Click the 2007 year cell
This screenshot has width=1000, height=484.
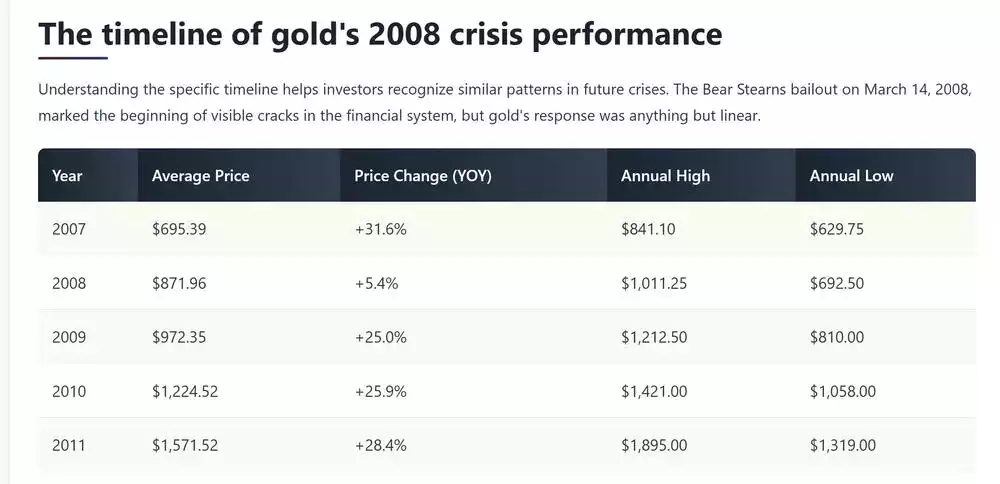pyautogui.click(x=69, y=229)
